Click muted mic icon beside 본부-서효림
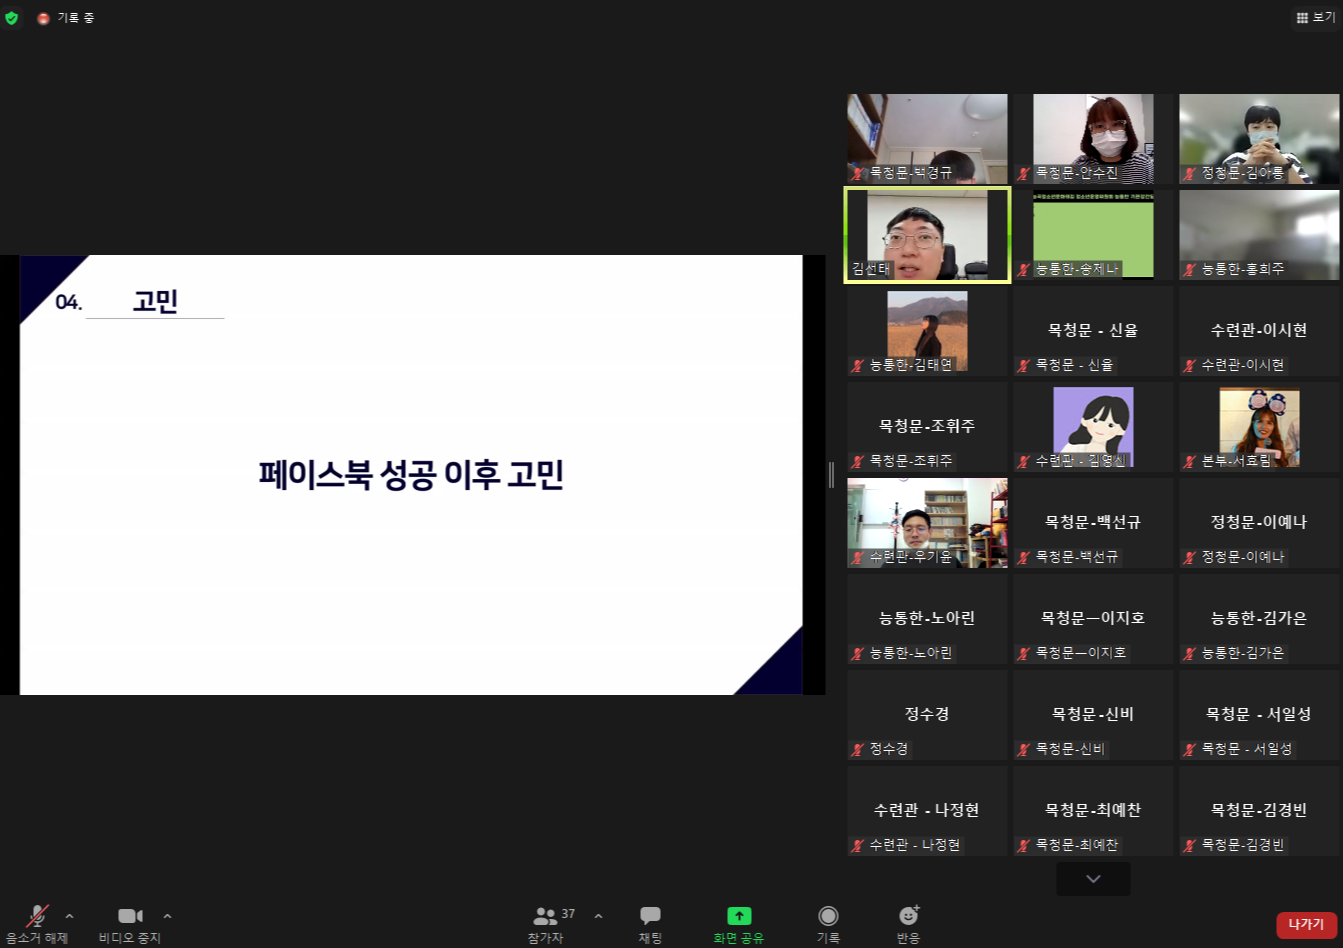This screenshot has height=948, width=1343. point(1190,461)
